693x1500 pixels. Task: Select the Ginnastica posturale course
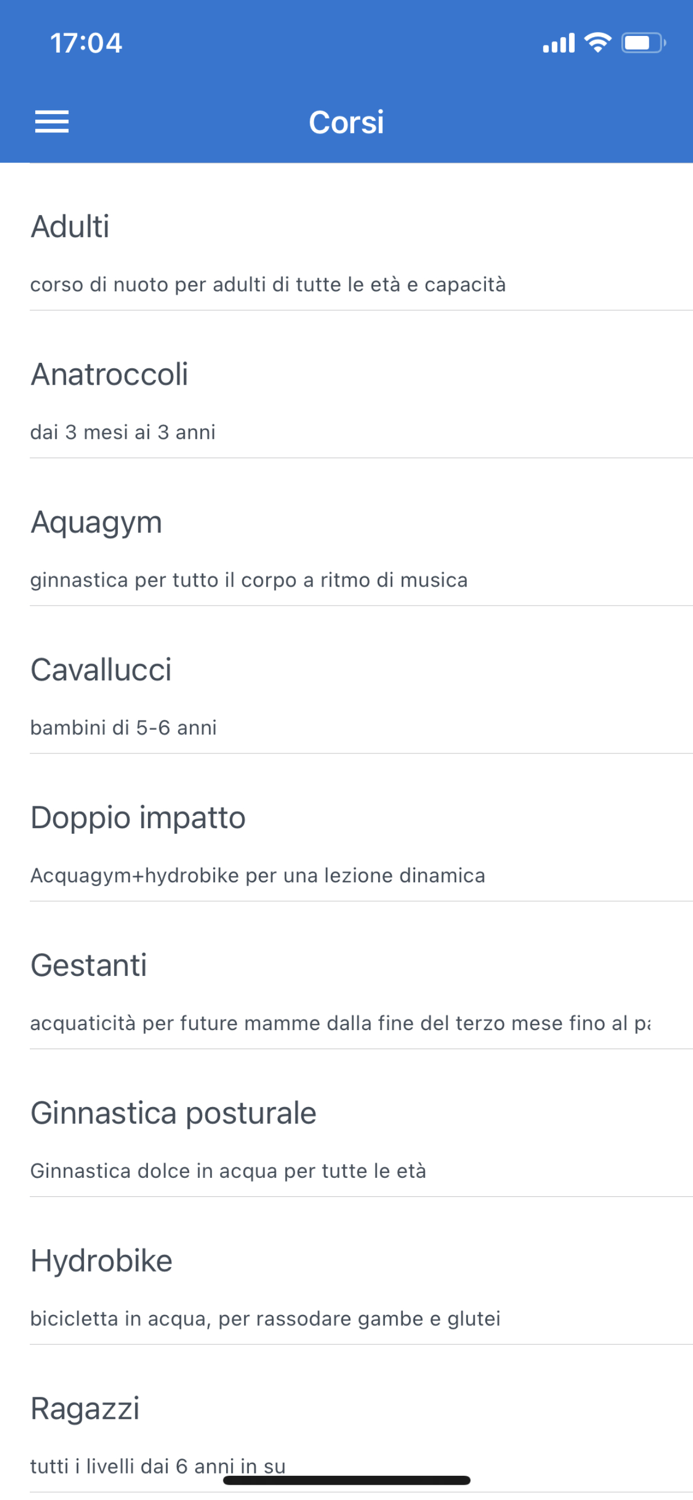[173, 1113]
